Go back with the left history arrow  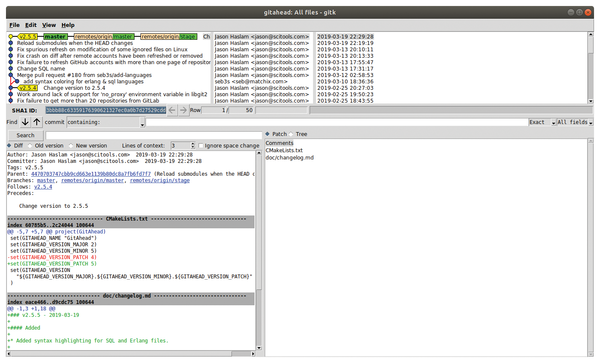[172, 110]
